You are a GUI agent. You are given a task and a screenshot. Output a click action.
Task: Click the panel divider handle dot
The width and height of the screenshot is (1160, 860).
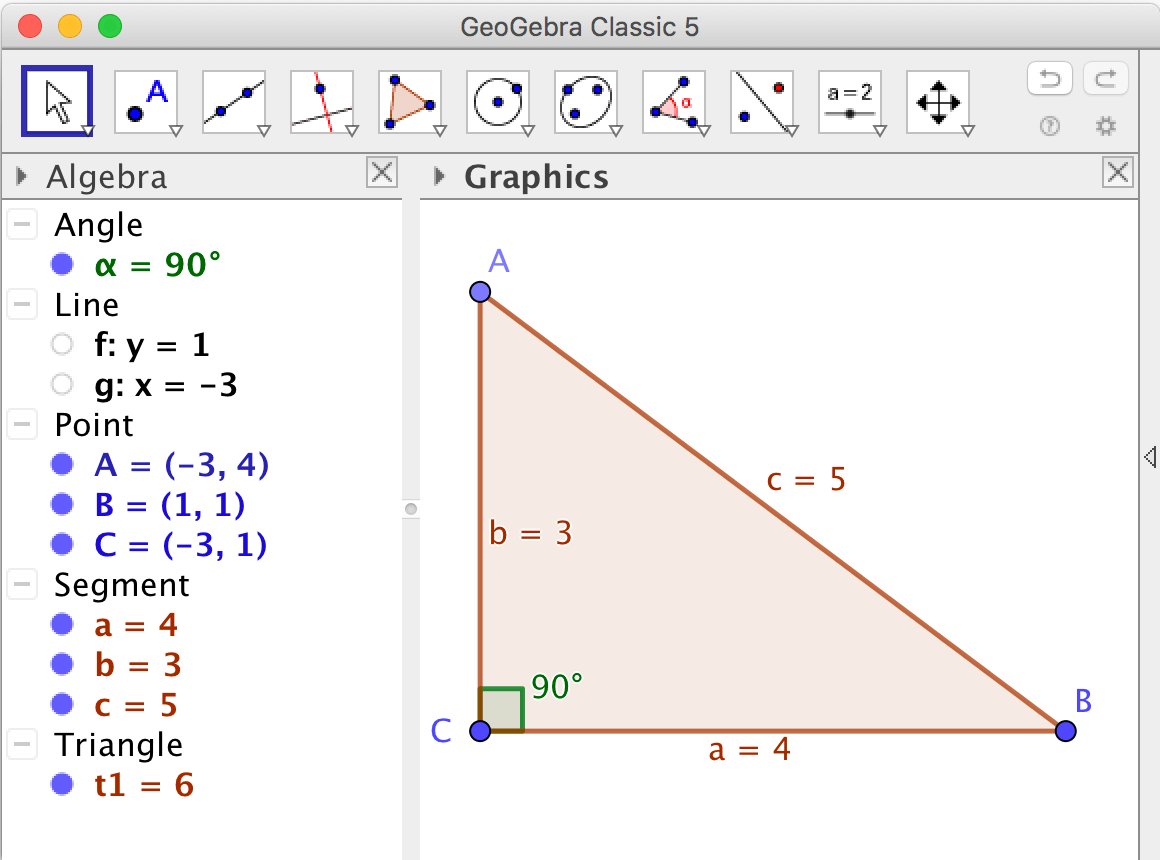pyautogui.click(x=411, y=508)
